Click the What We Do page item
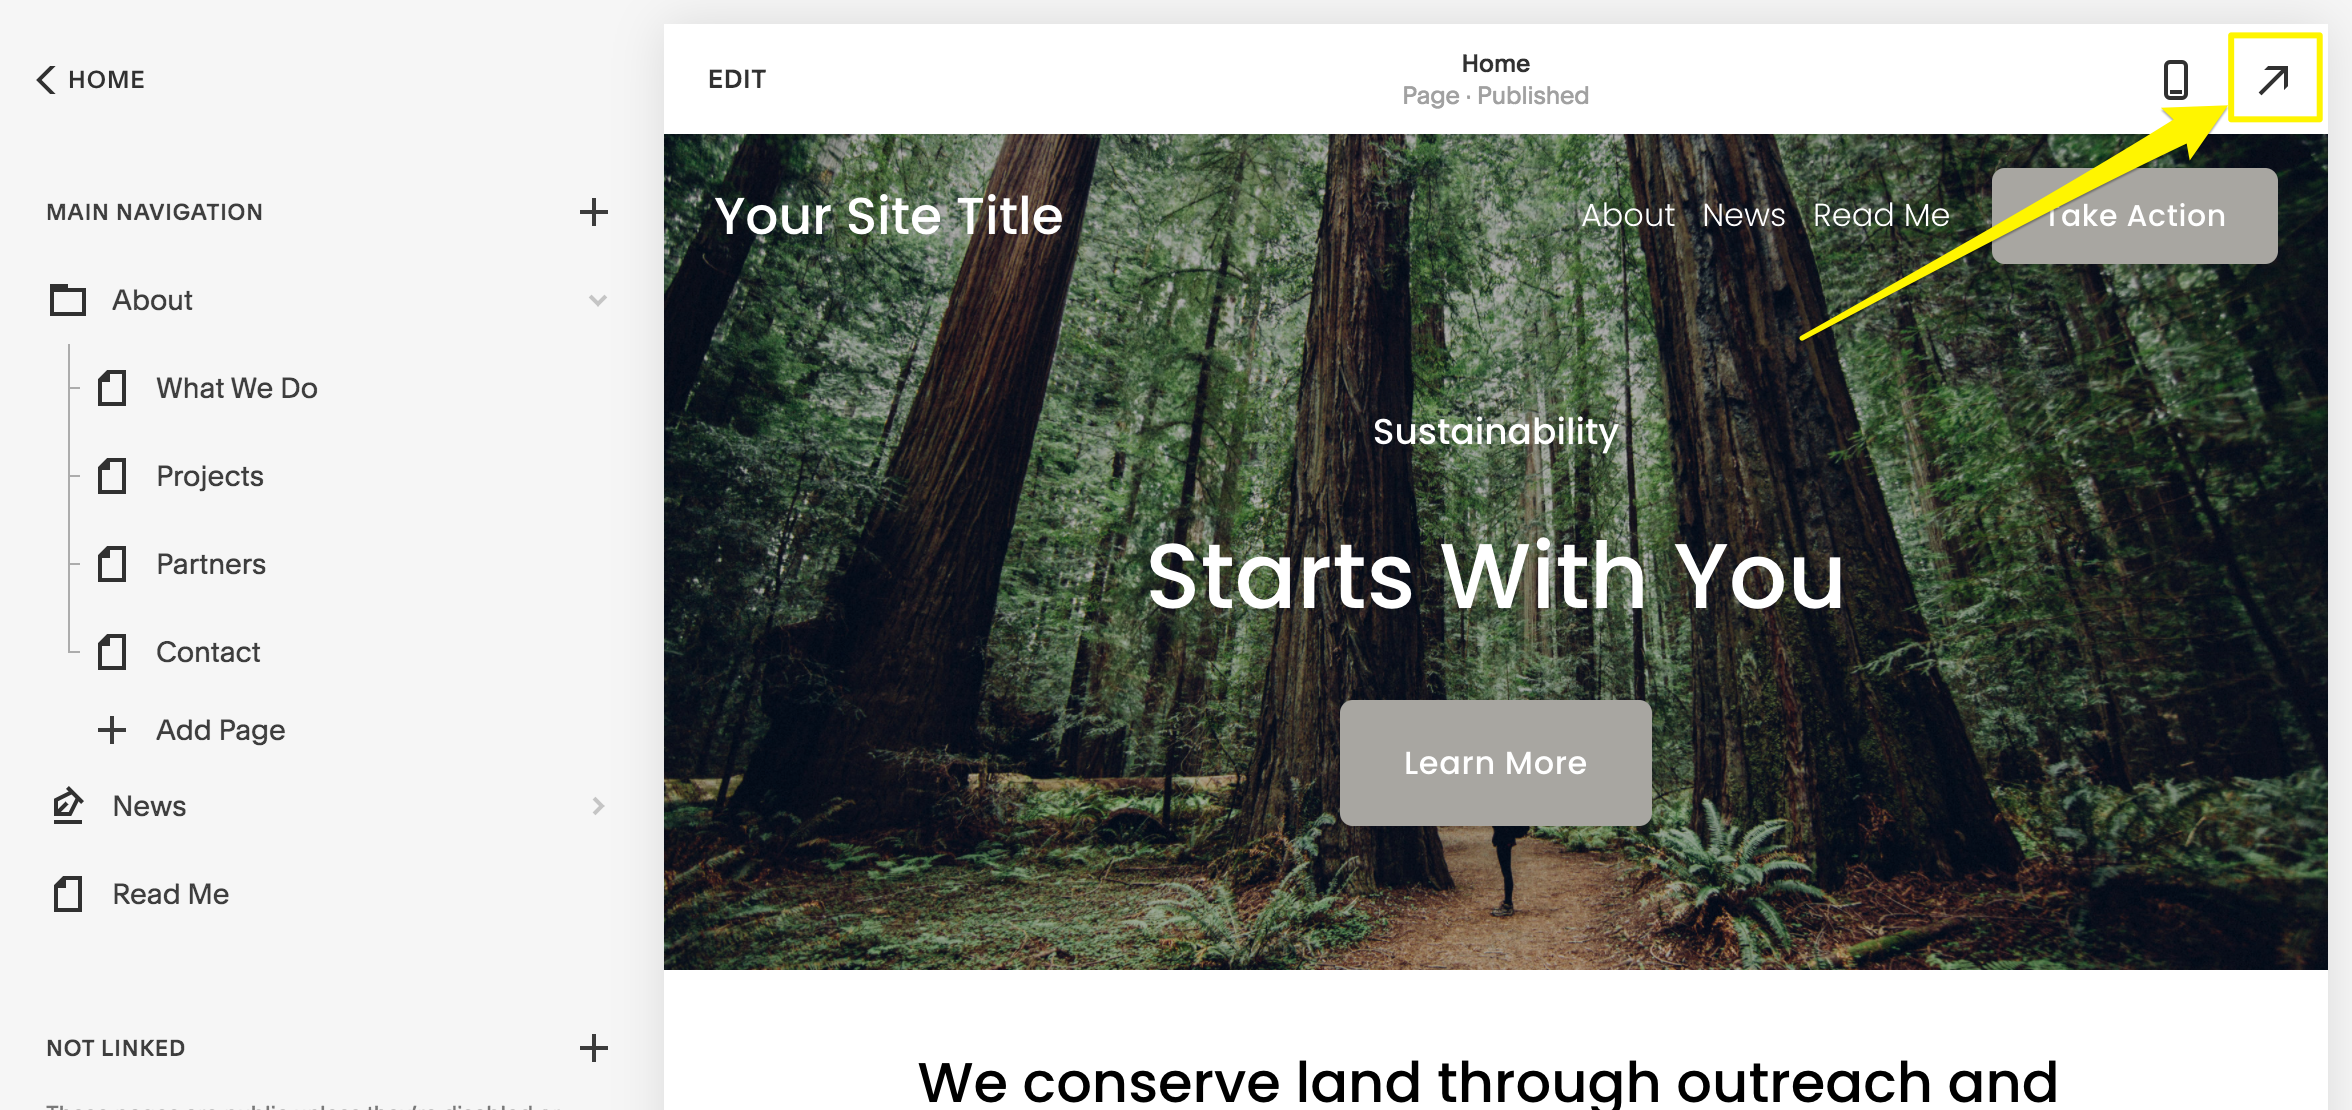This screenshot has width=2352, height=1110. 238,387
